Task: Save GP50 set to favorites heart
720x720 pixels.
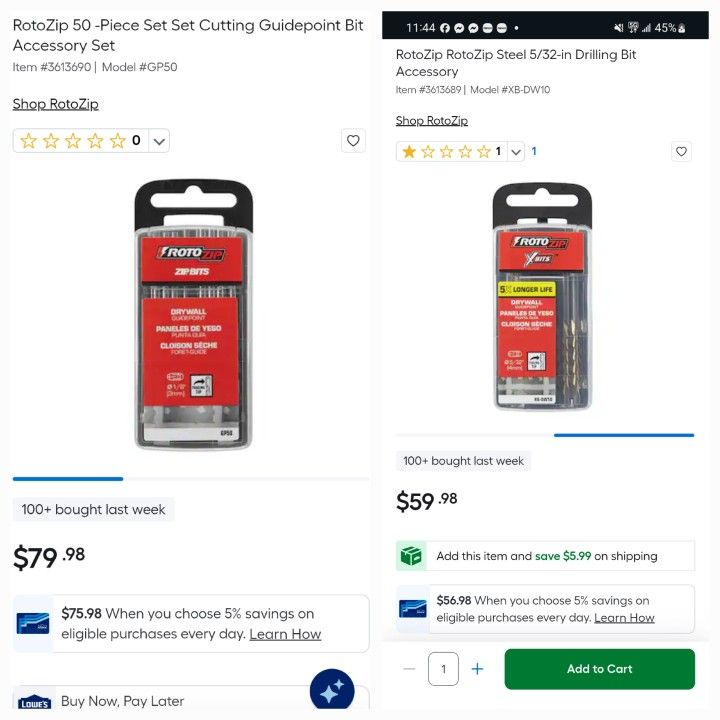Action: point(353,141)
